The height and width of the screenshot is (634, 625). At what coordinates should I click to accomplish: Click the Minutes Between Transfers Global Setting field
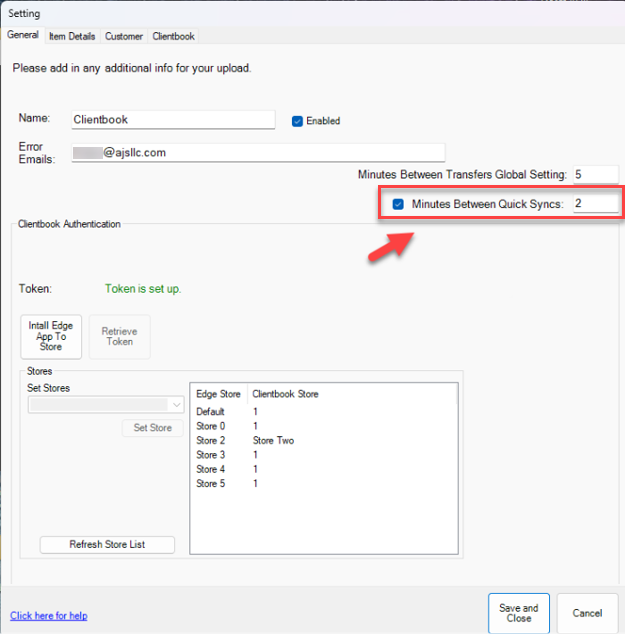point(596,175)
